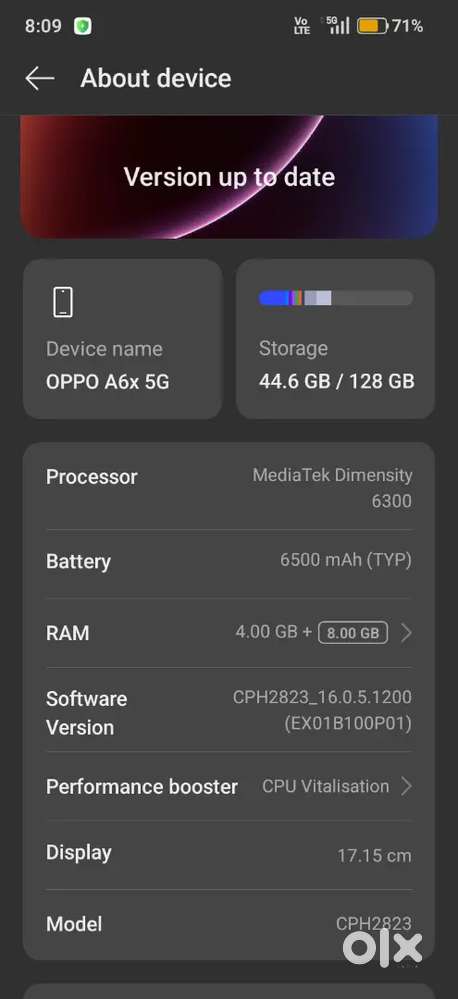
Task: Tap the 8.00 GB extended RAM badge
Action: point(353,633)
